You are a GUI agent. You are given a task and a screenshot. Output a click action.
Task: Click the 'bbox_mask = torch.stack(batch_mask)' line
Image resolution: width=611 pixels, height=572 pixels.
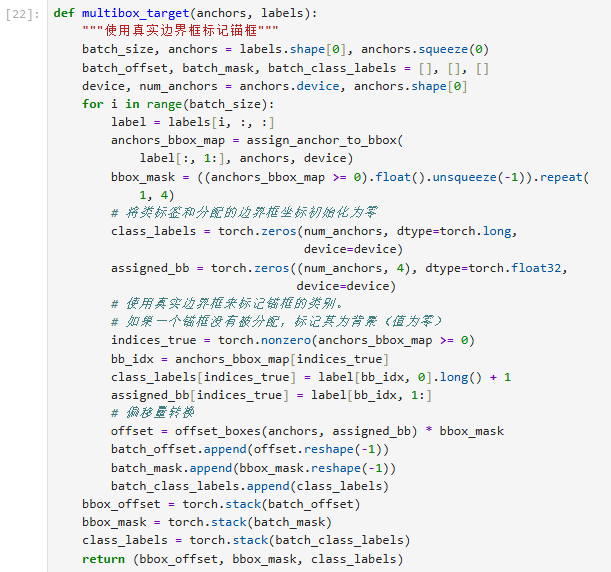click(x=207, y=522)
